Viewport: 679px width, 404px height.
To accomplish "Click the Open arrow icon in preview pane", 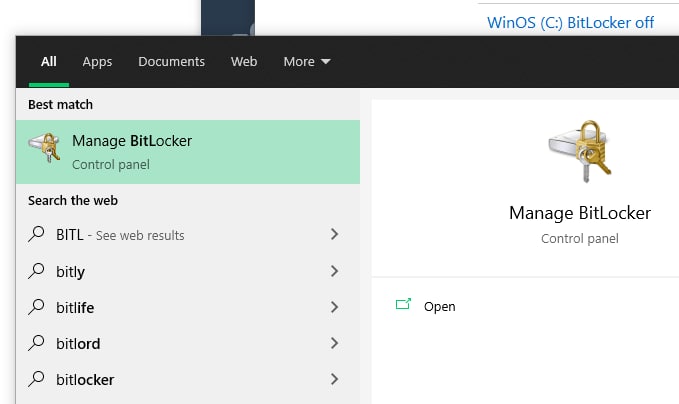I will coord(403,304).
